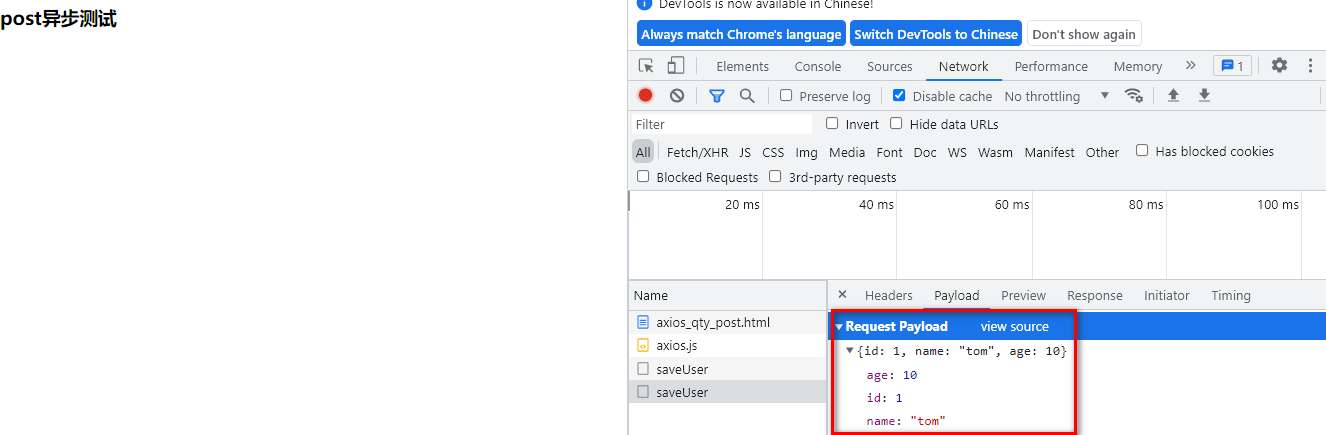Screen dimensions: 1326x435
Task: Filter requests by WS type
Action: (x=957, y=152)
